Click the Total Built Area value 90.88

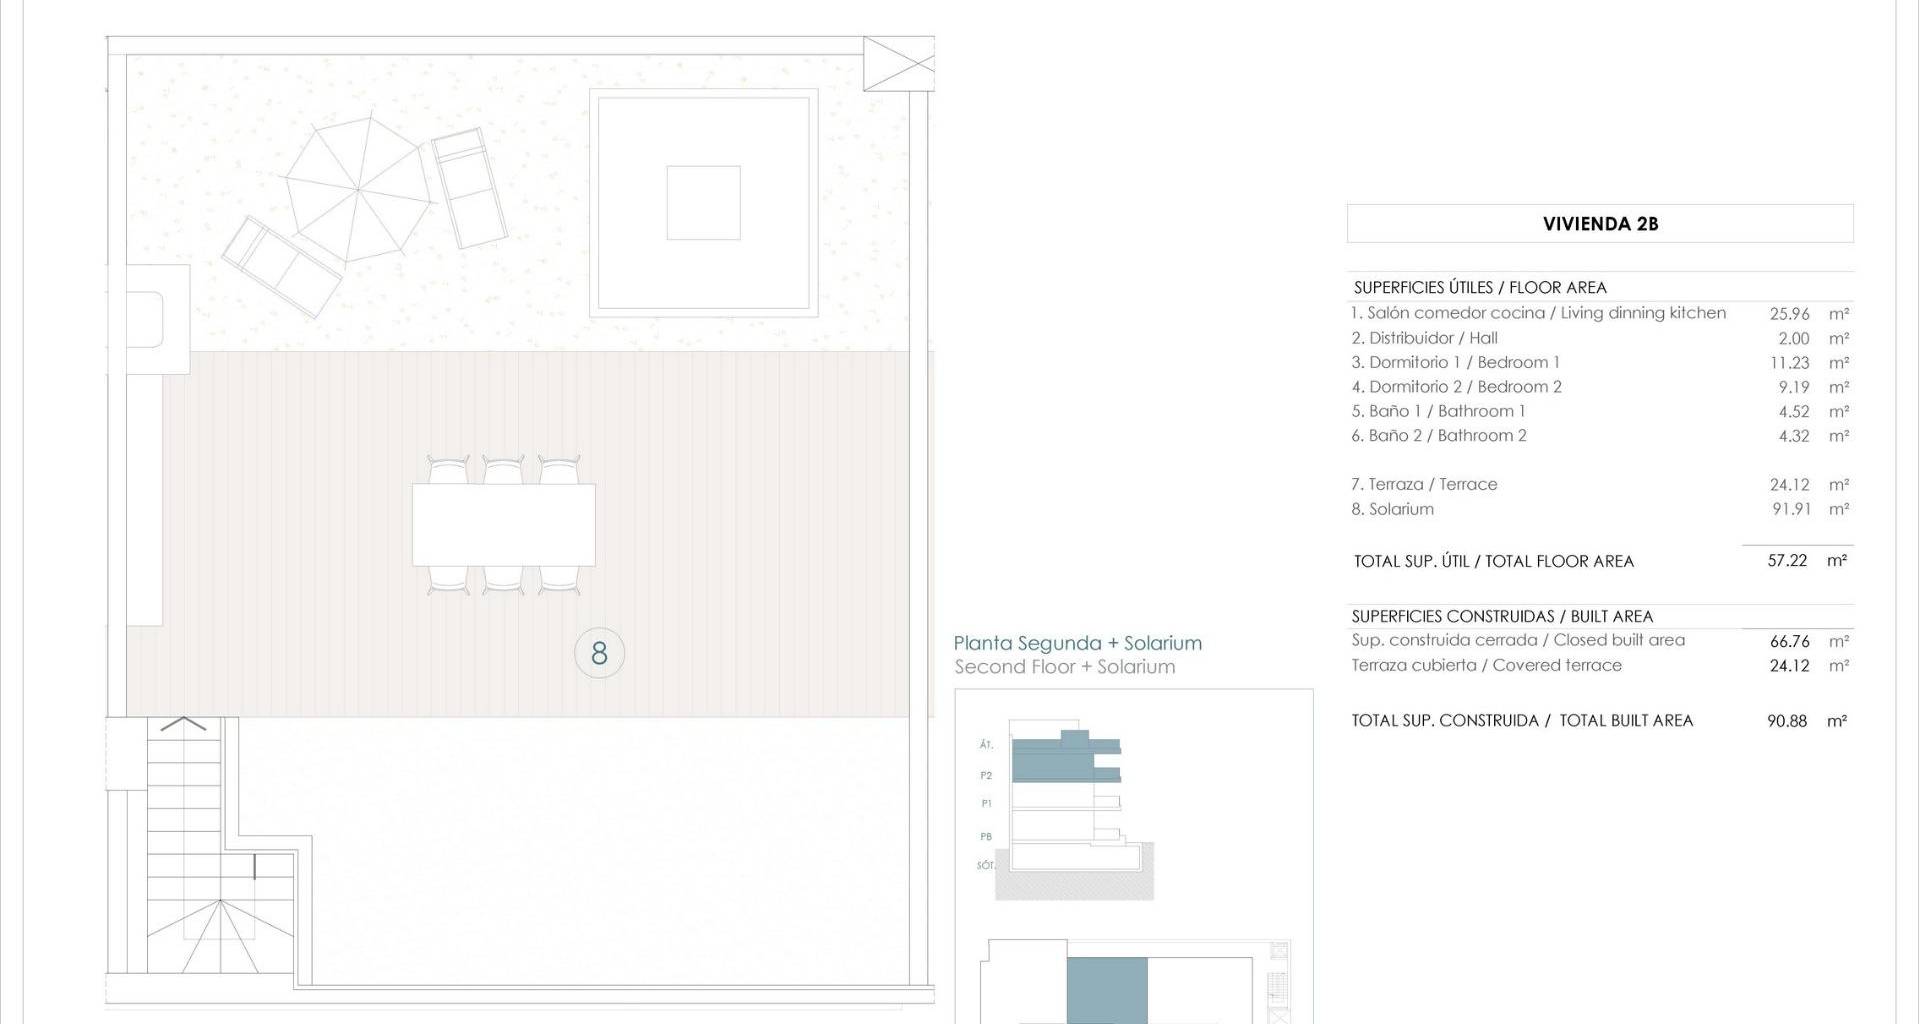(x=1786, y=721)
